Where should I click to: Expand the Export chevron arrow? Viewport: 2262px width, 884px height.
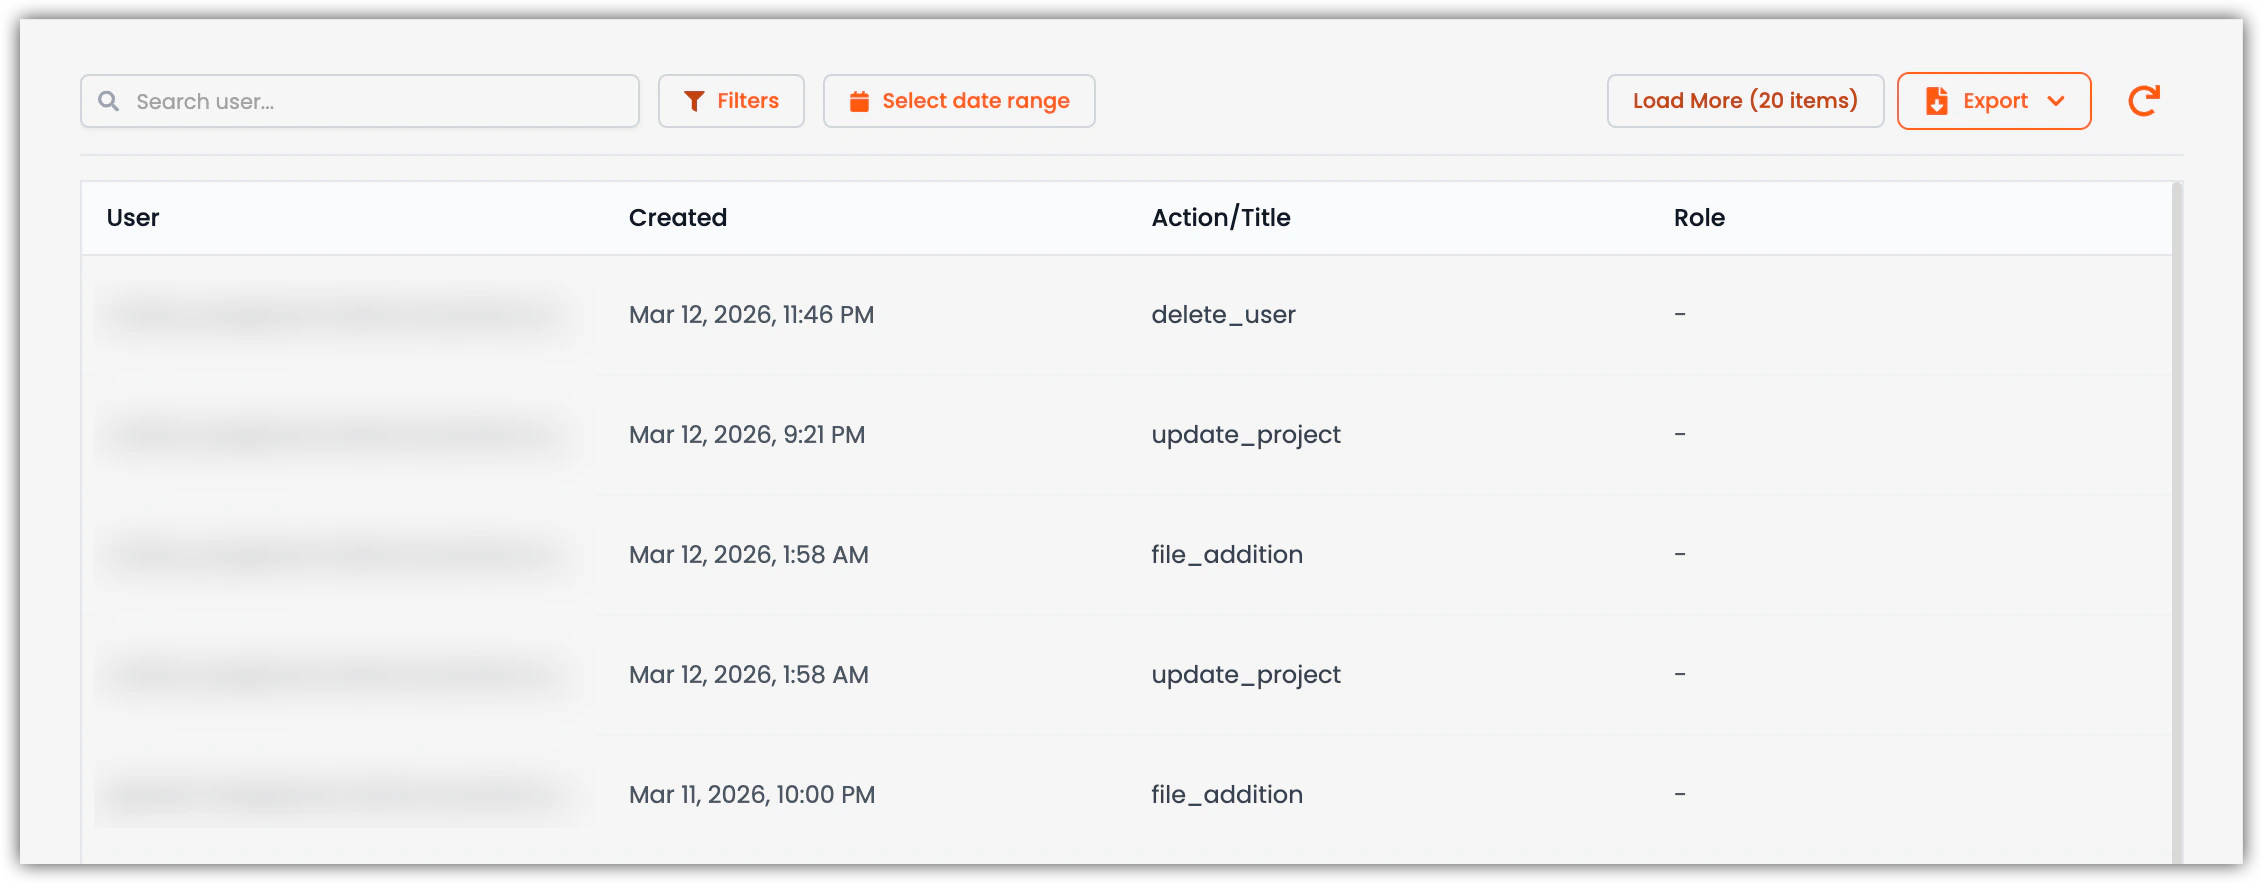pyautogui.click(x=2056, y=101)
